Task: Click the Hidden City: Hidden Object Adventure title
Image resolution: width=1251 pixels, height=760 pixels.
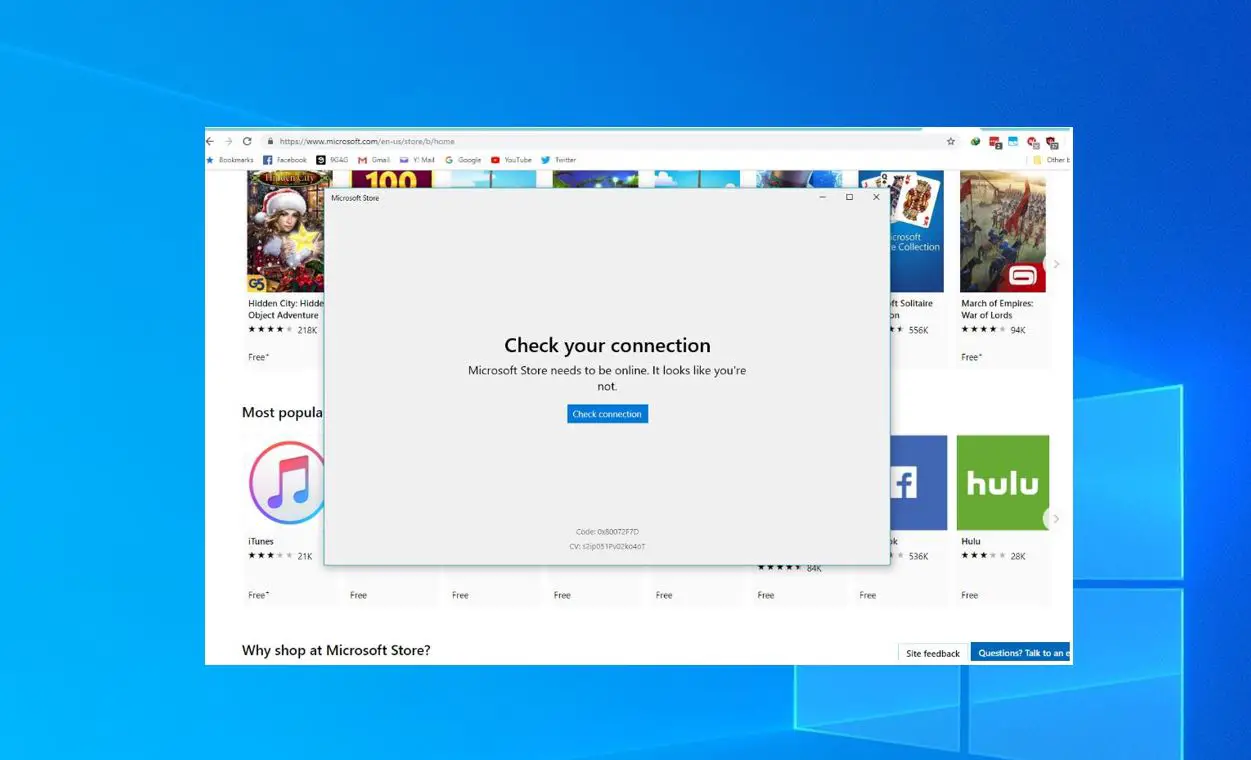Action: (x=286, y=309)
